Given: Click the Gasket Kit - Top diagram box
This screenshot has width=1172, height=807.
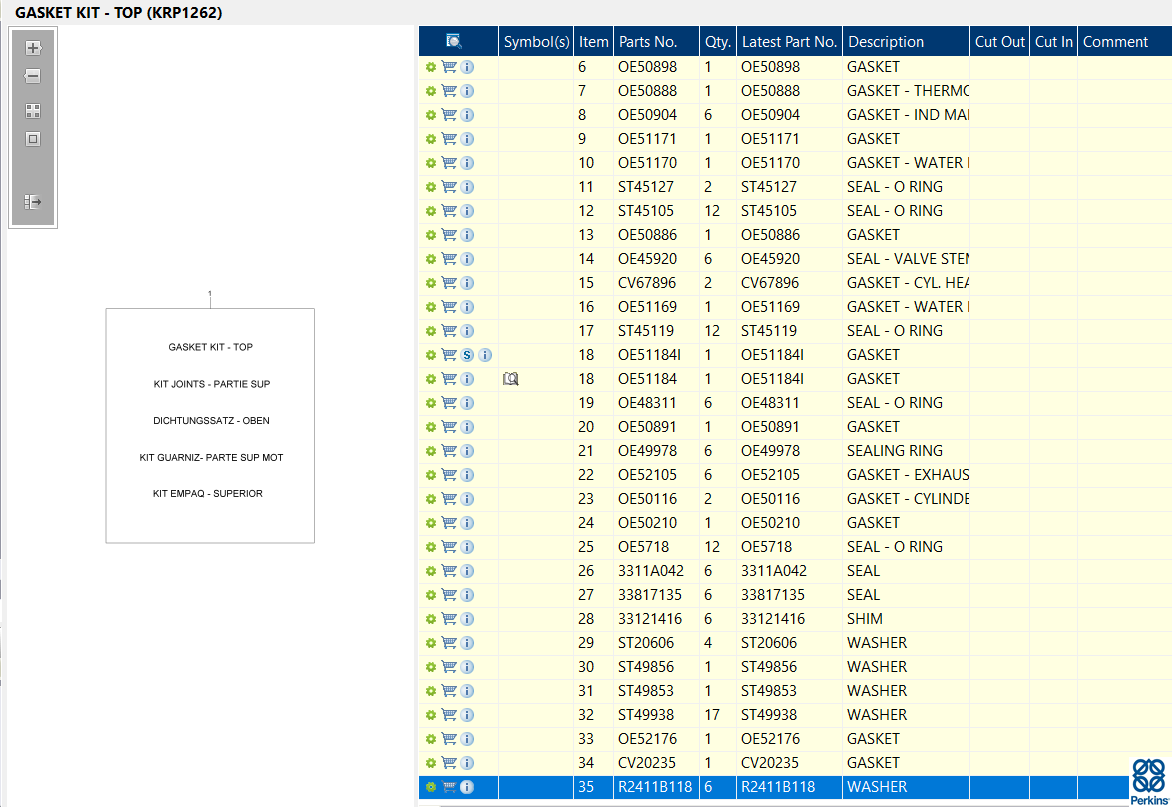Looking at the screenshot, I should [x=210, y=425].
